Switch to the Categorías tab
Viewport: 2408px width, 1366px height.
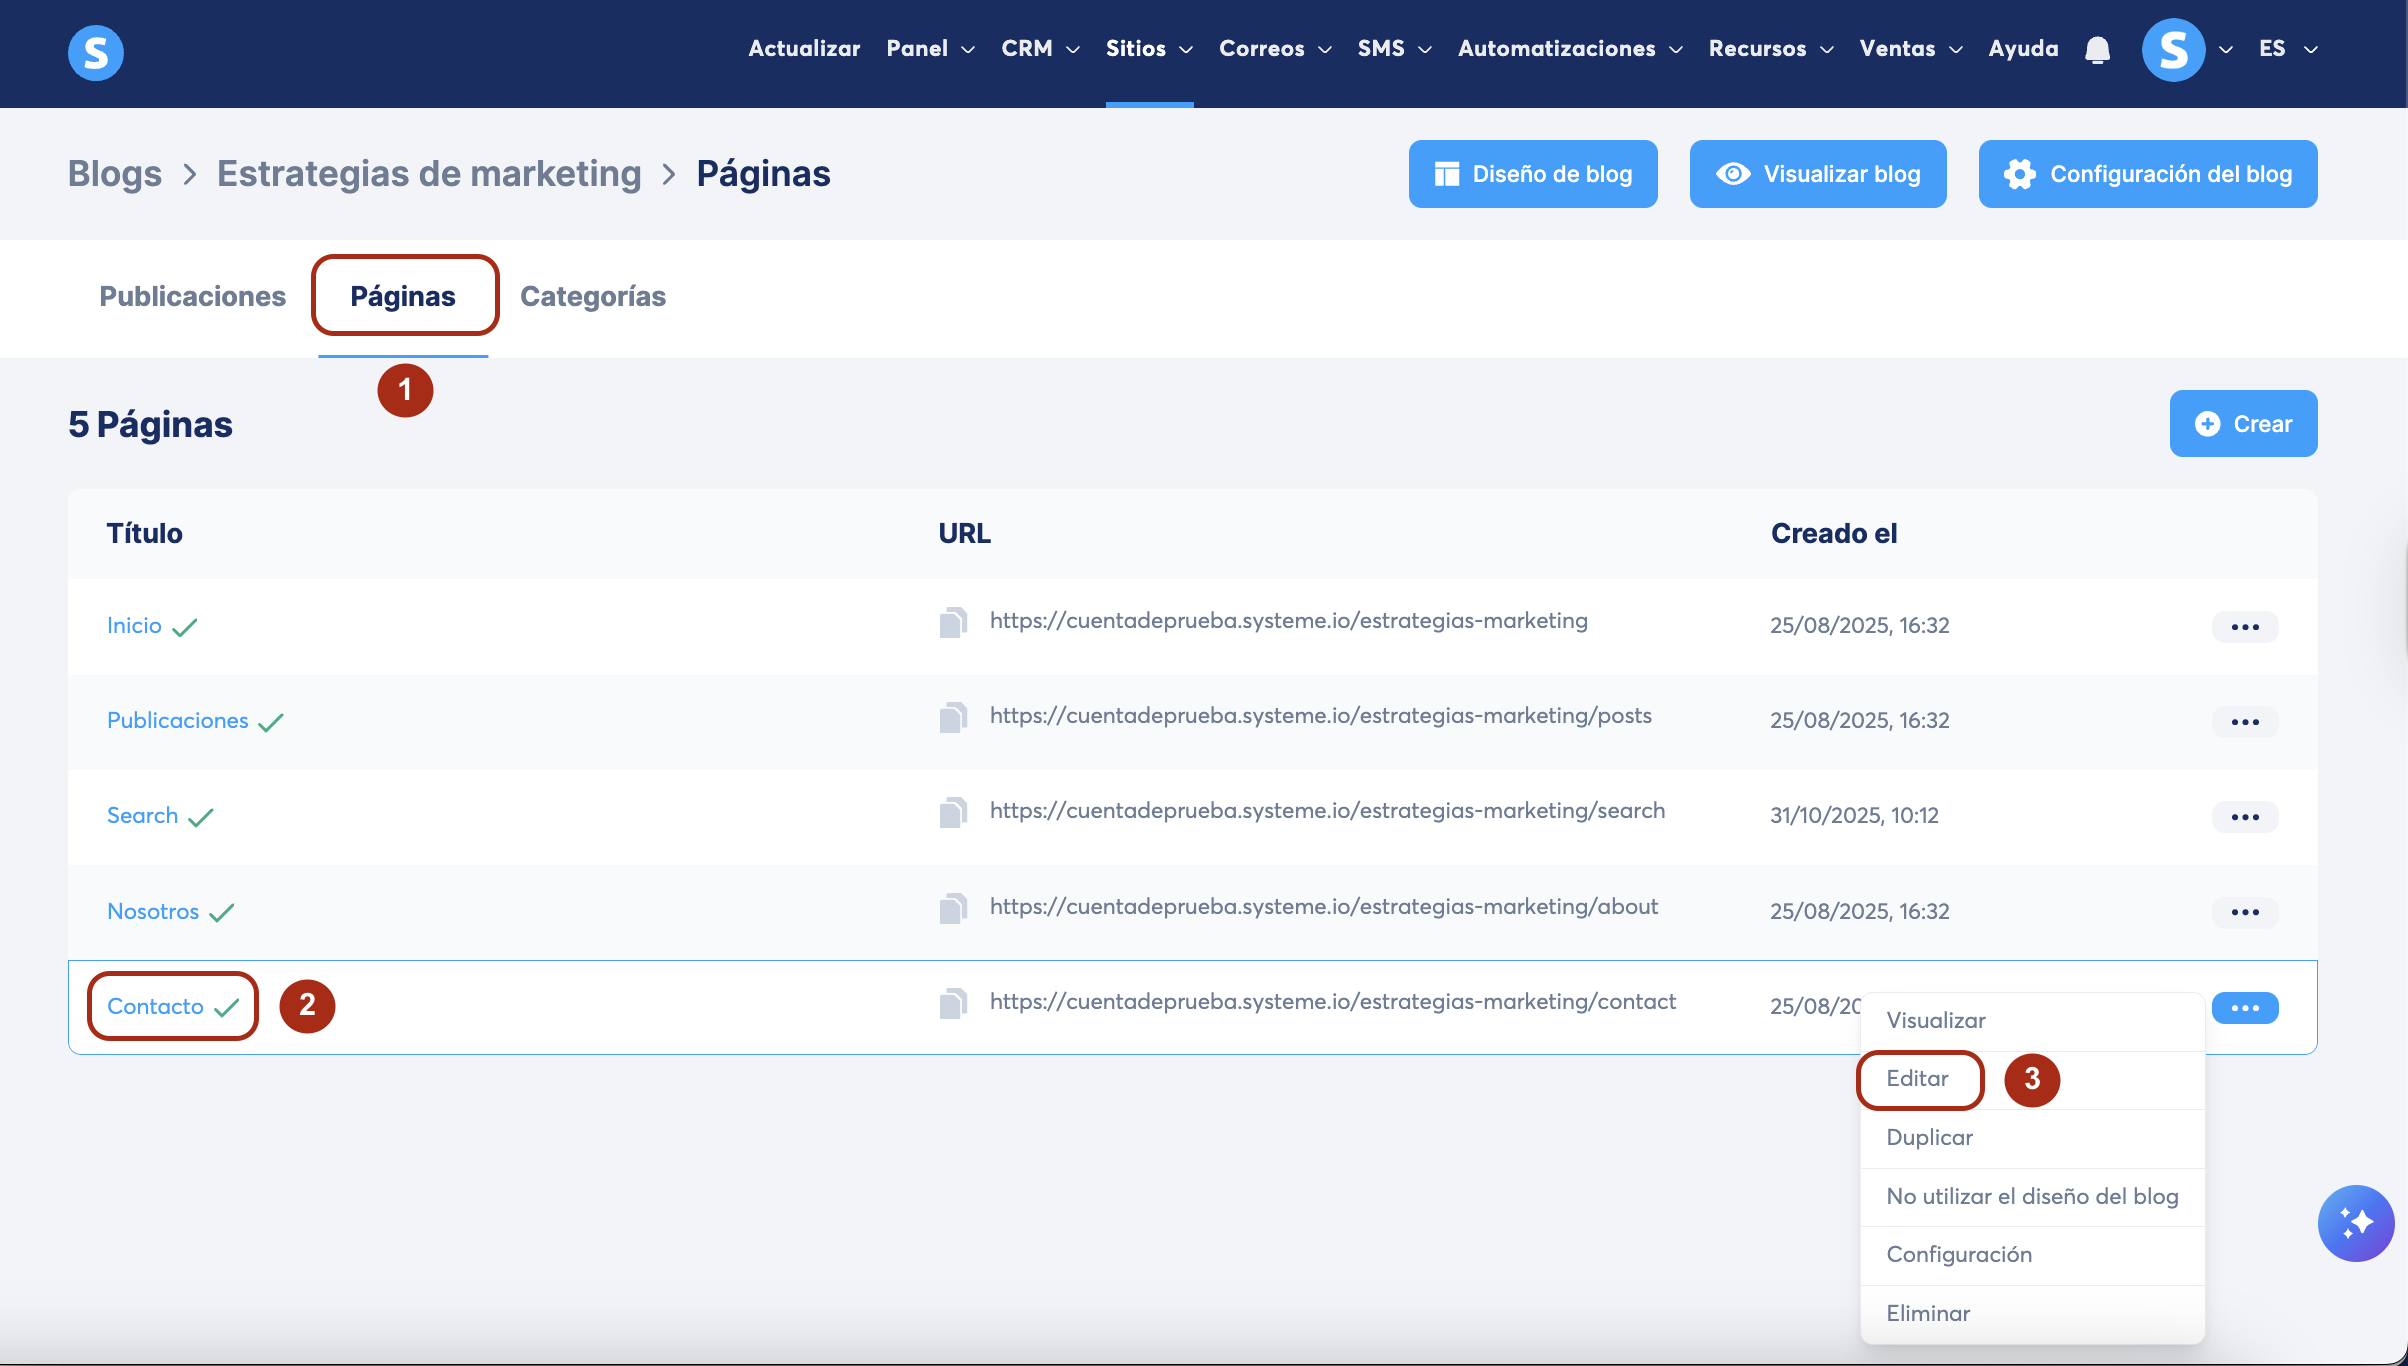592,297
